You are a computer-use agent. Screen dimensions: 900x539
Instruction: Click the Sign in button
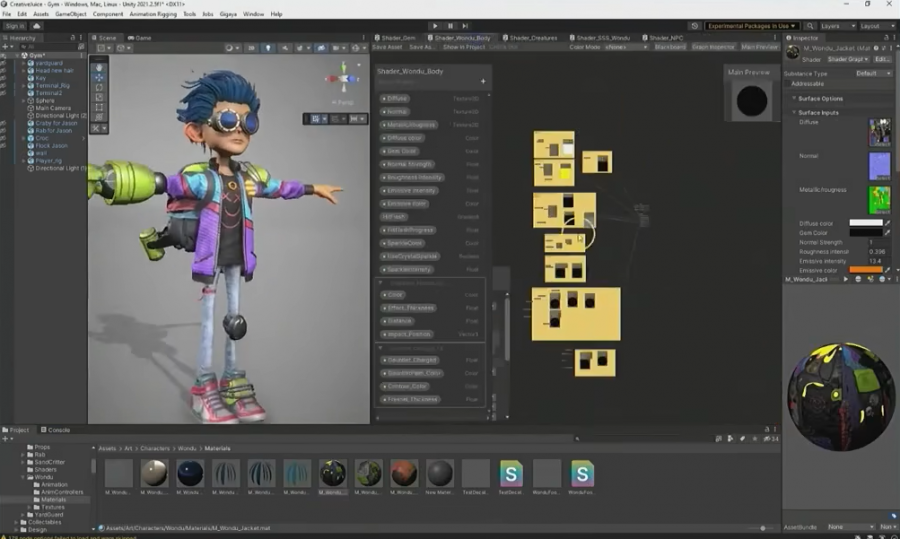(15, 26)
